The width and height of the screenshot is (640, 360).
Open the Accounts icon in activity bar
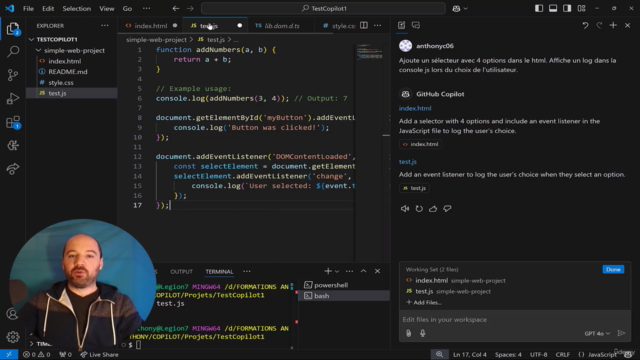click(13, 314)
